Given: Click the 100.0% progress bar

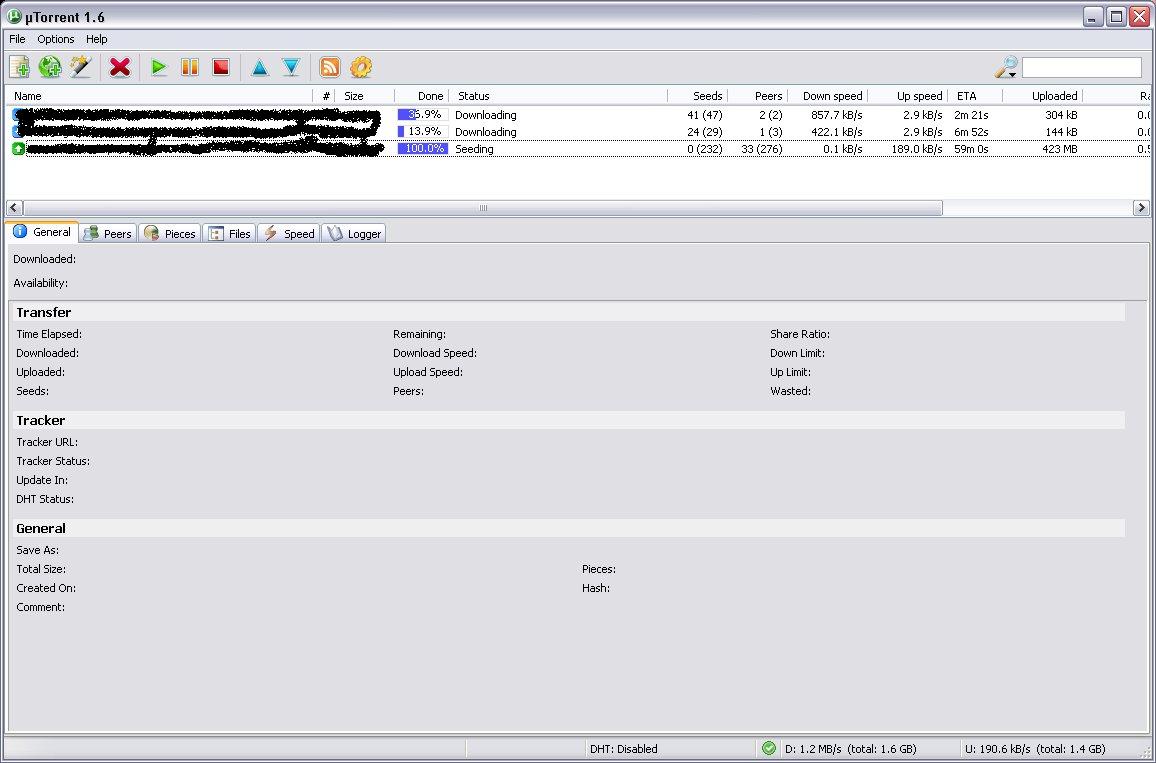Looking at the screenshot, I should (422, 149).
